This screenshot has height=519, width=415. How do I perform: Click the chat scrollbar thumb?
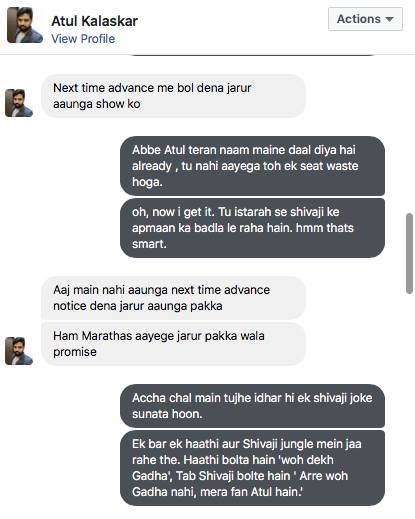pyautogui.click(x=409, y=254)
